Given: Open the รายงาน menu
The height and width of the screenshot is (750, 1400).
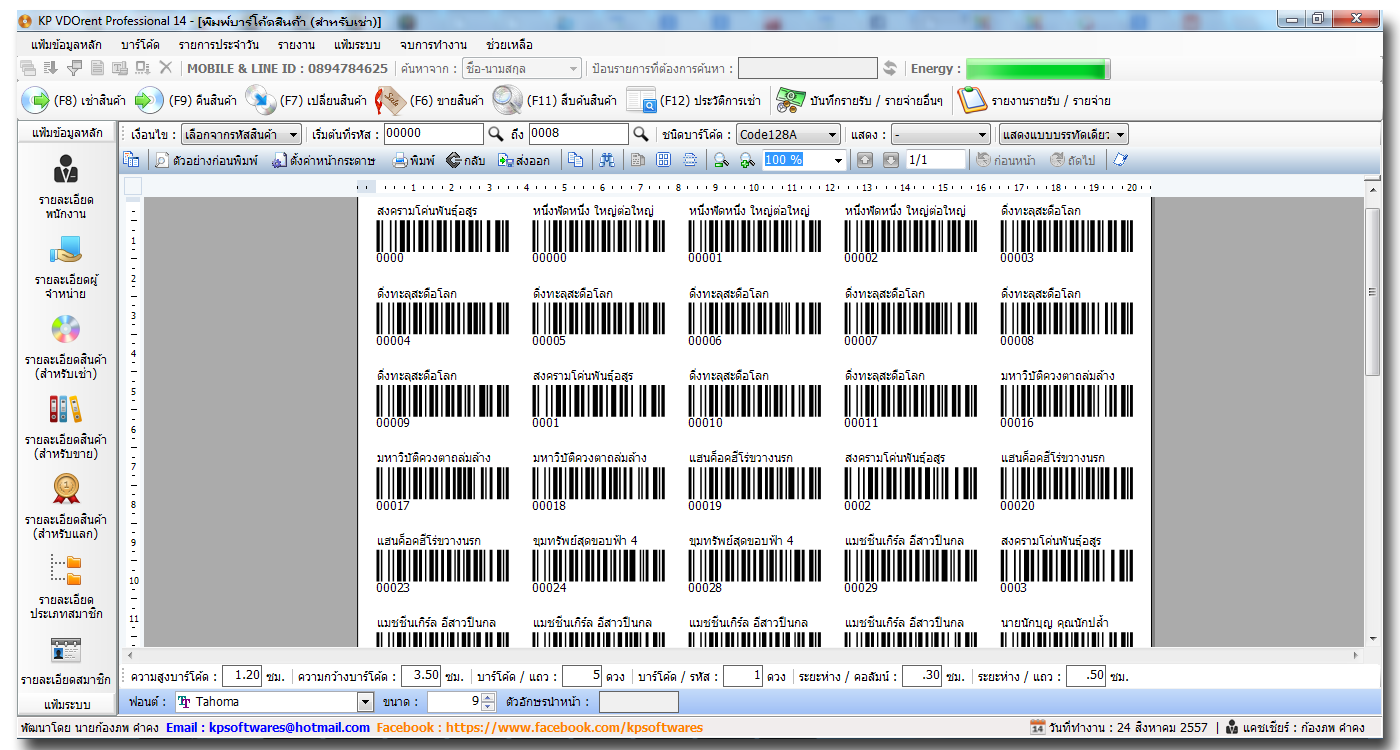Looking at the screenshot, I should [x=297, y=44].
